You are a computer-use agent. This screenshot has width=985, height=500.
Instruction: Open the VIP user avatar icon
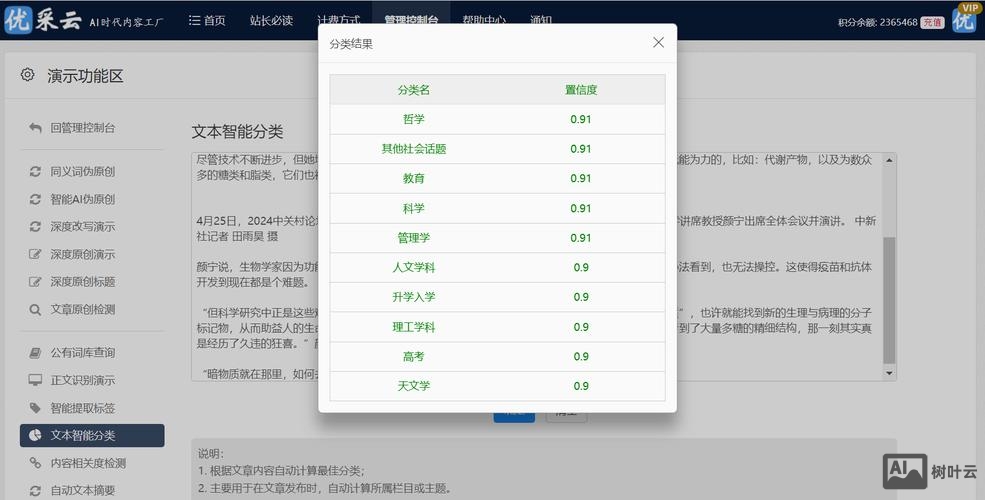(964, 19)
